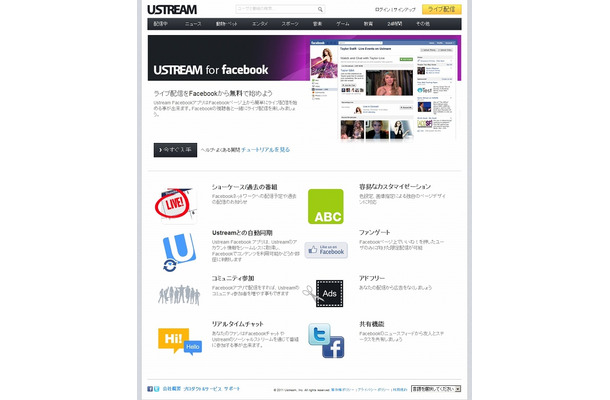This screenshot has width=610, height=400.
Task: Open the 会社概要 footer link
Action: 172,389
